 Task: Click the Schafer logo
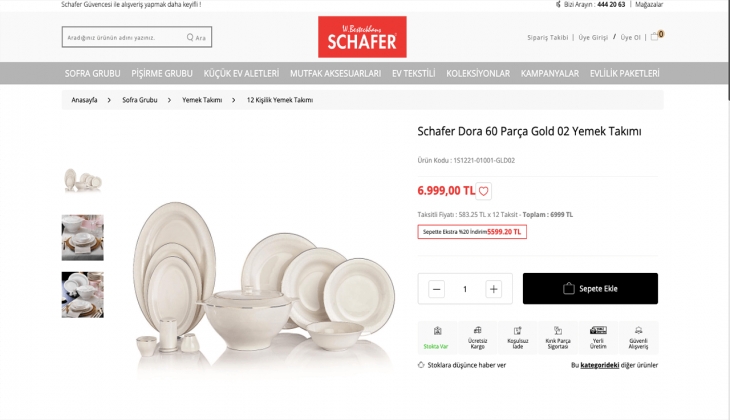click(362, 37)
